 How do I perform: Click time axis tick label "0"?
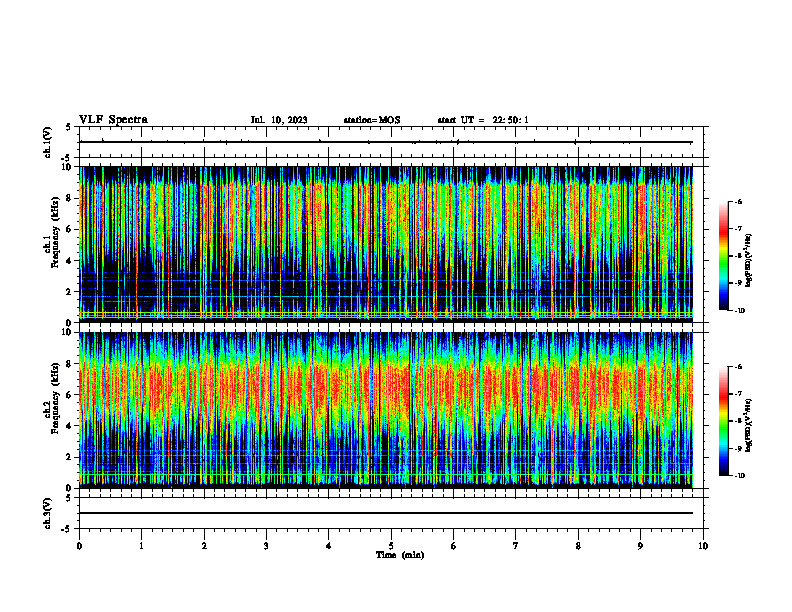coord(79,546)
